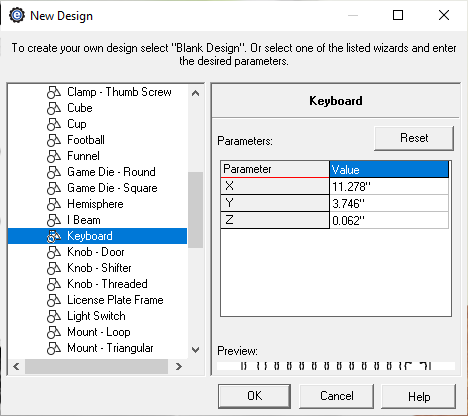The height and width of the screenshot is (416, 468).
Task: Click the wizard icon beside Cup
Action: tap(54, 124)
